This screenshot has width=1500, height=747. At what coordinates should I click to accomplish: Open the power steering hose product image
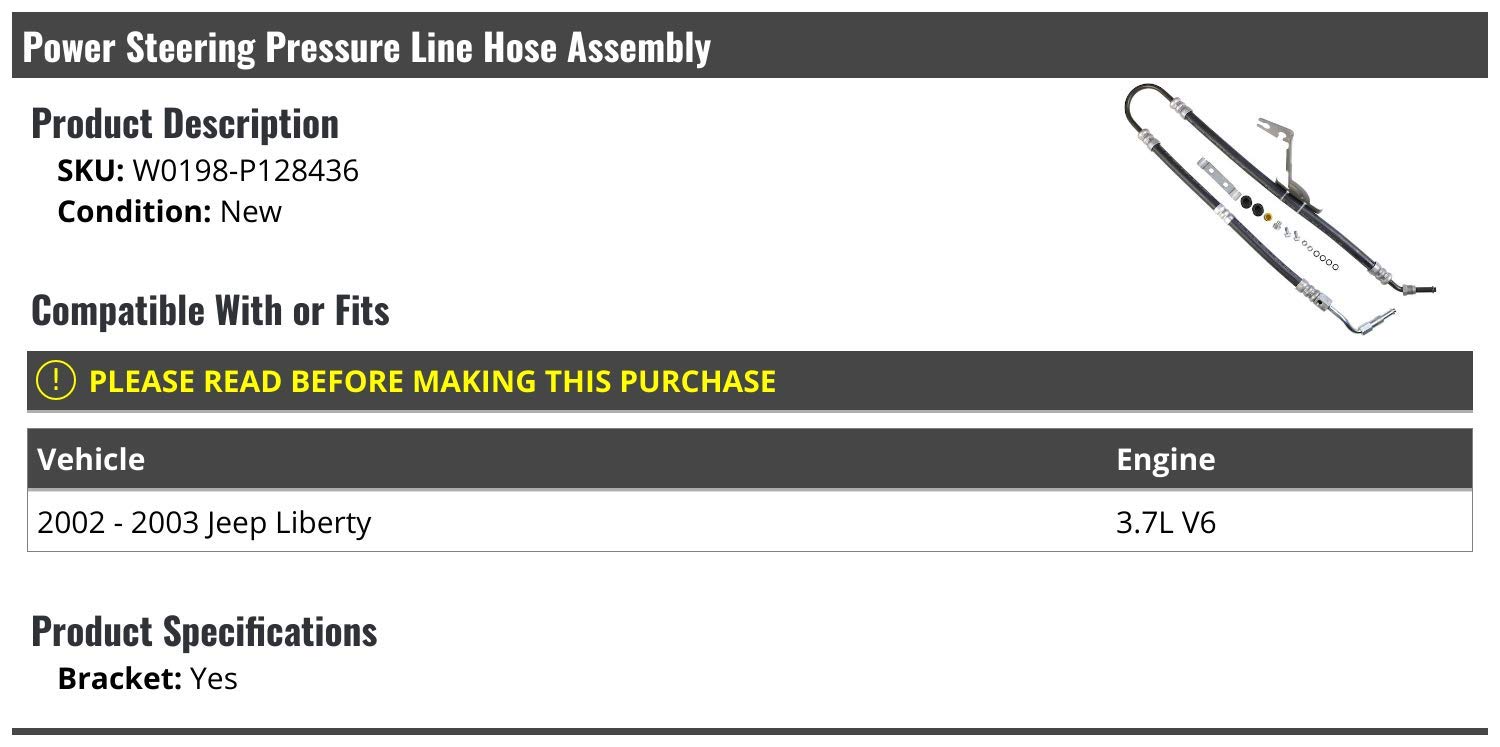[x=1280, y=208]
